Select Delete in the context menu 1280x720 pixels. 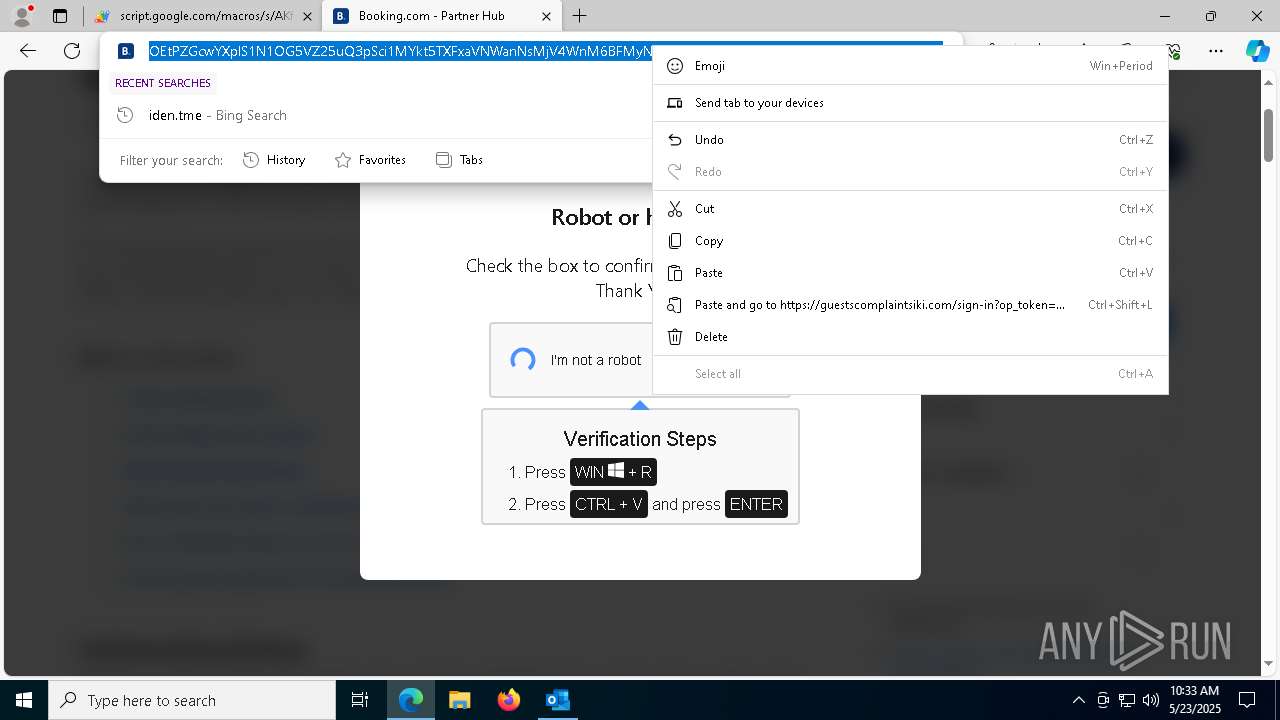click(910, 337)
